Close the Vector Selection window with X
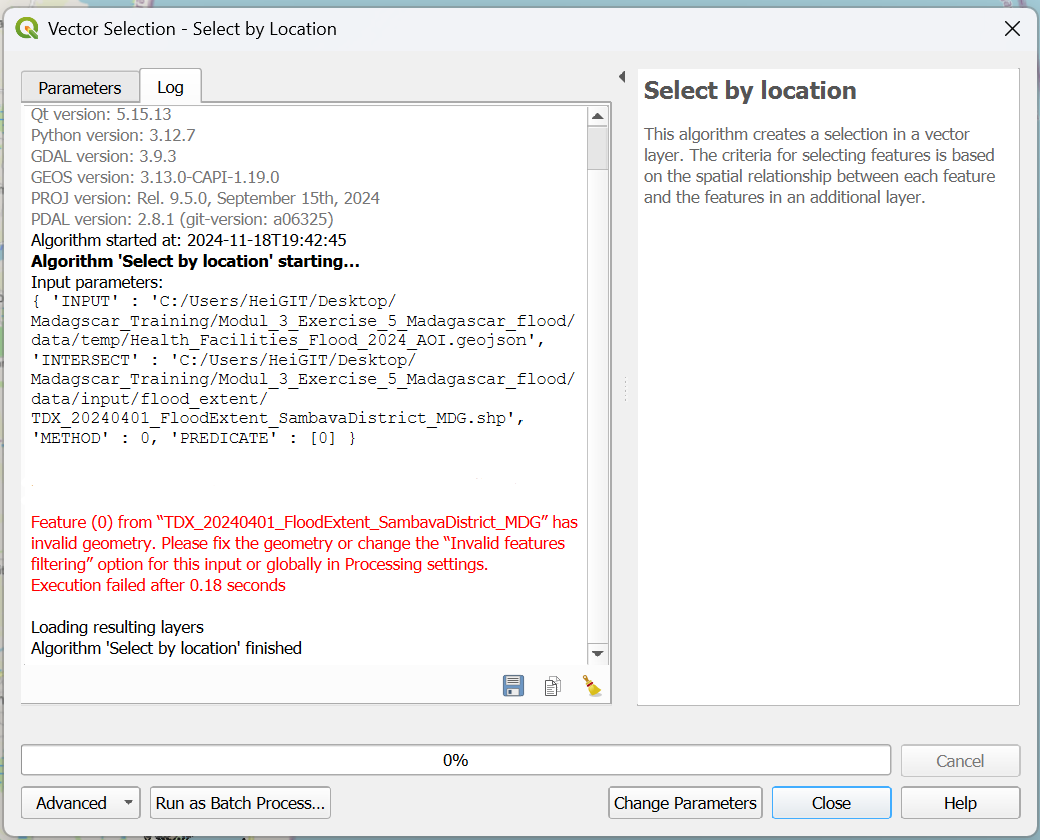 point(1012,29)
